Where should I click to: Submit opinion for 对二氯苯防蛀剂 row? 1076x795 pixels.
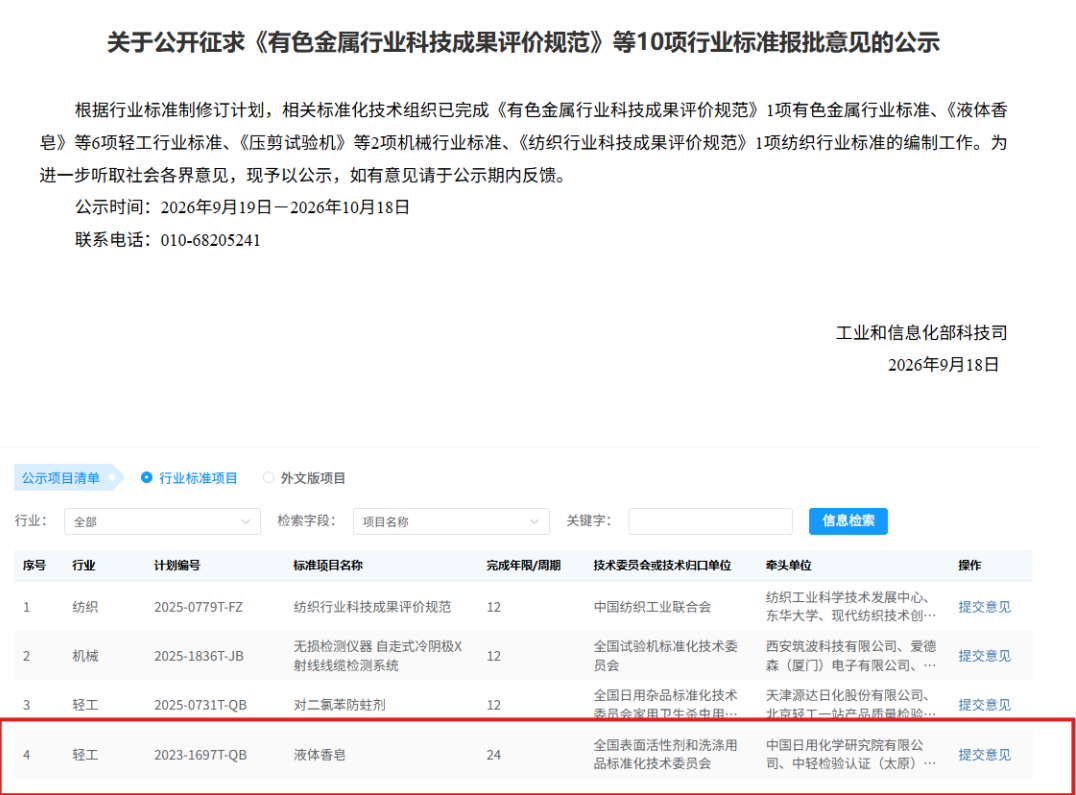click(x=984, y=705)
